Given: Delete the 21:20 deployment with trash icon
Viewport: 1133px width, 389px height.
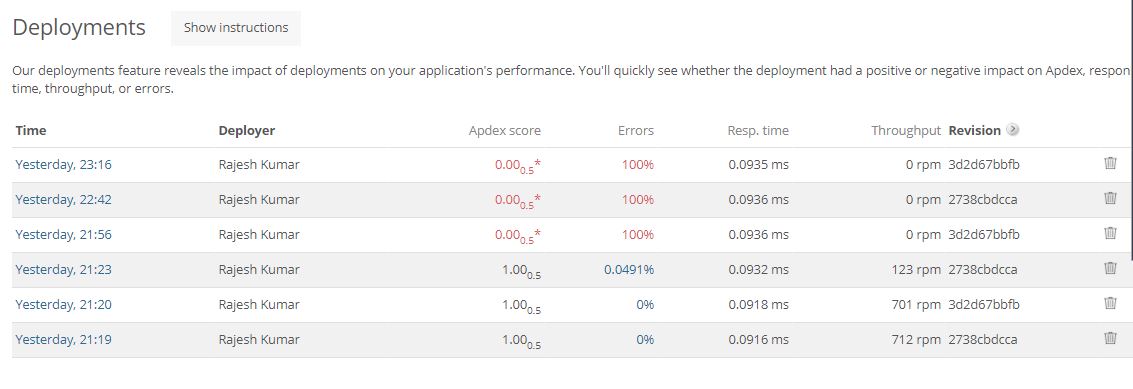Looking at the screenshot, I should click(1111, 303).
